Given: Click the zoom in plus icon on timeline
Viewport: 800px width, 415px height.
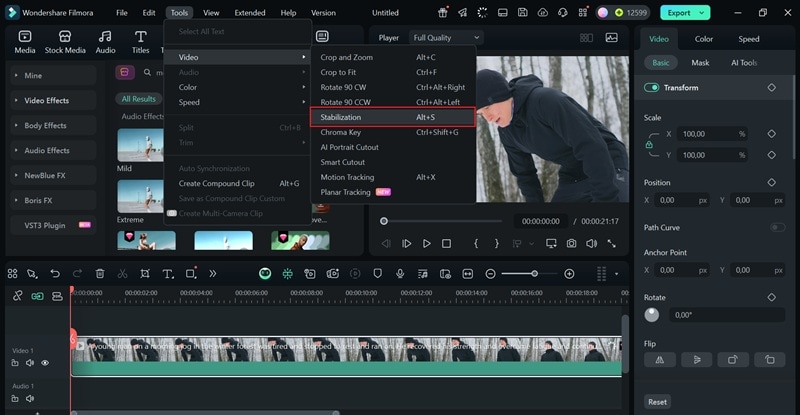Looking at the screenshot, I should (x=569, y=274).
